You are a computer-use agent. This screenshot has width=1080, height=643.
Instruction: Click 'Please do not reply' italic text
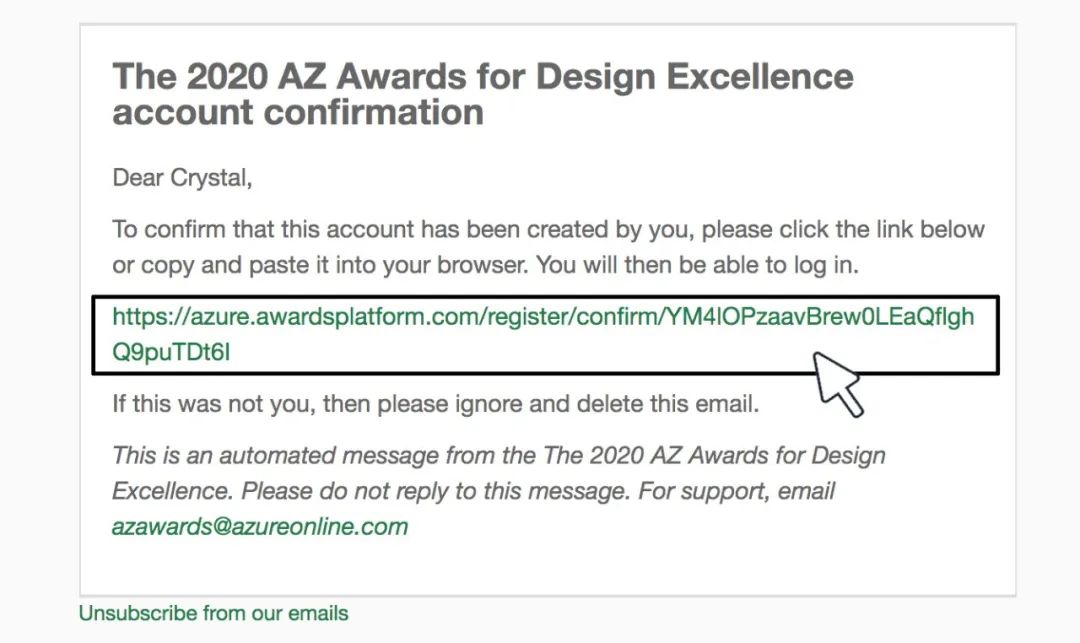click(x=435, y=492)
